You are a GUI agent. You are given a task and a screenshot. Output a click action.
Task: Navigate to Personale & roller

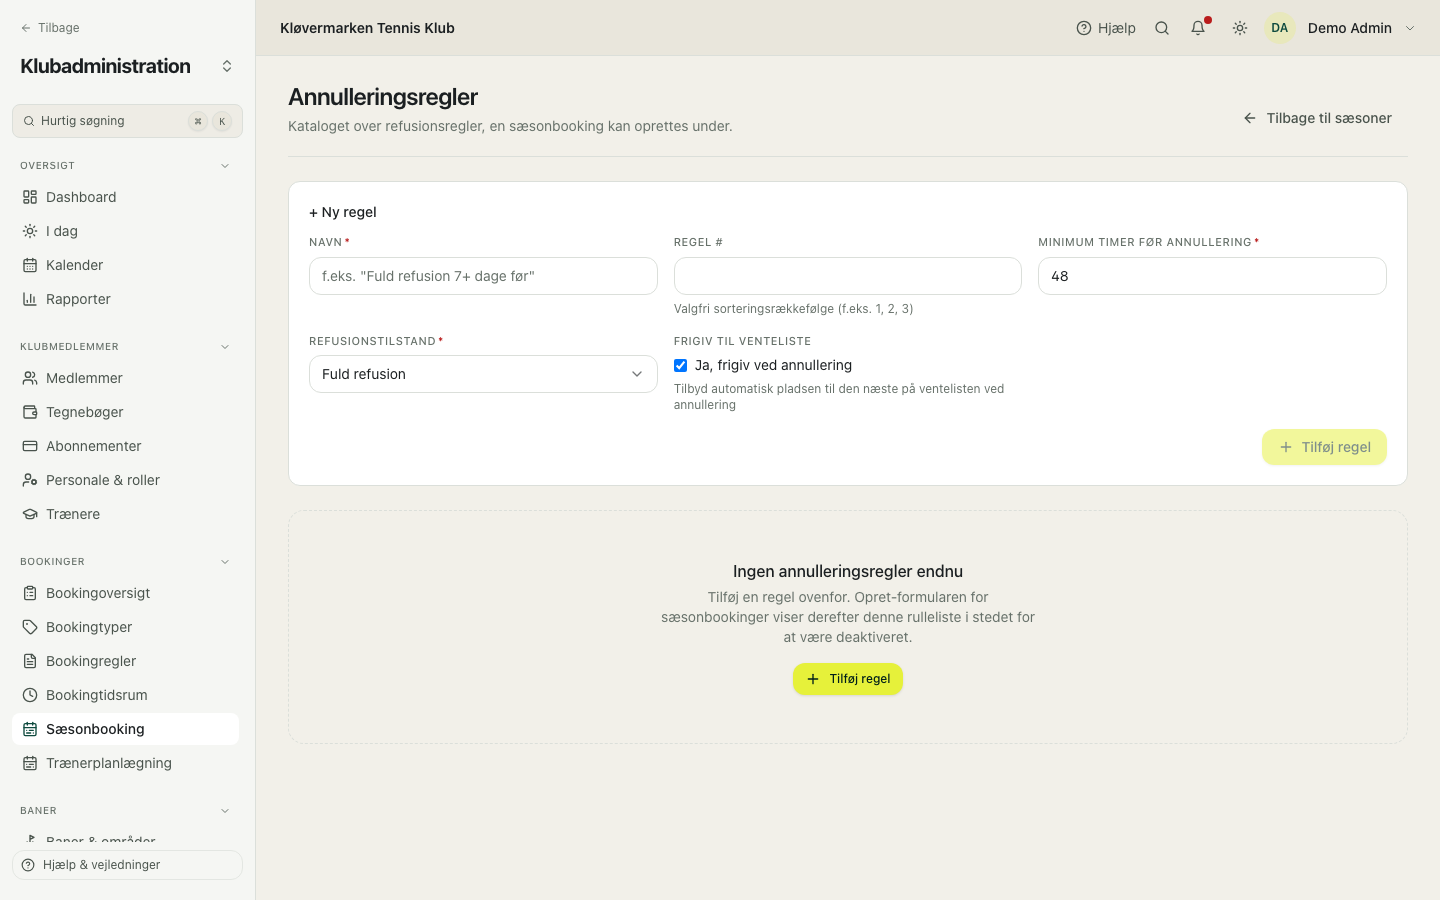pos(125,480)
